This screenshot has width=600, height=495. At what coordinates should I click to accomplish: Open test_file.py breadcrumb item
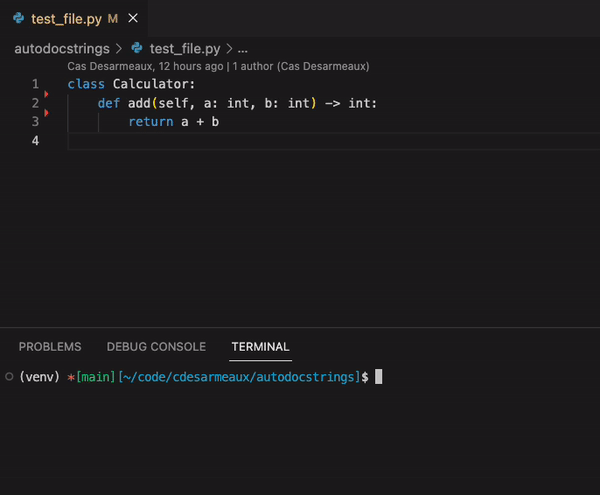[x=185, y=49]
